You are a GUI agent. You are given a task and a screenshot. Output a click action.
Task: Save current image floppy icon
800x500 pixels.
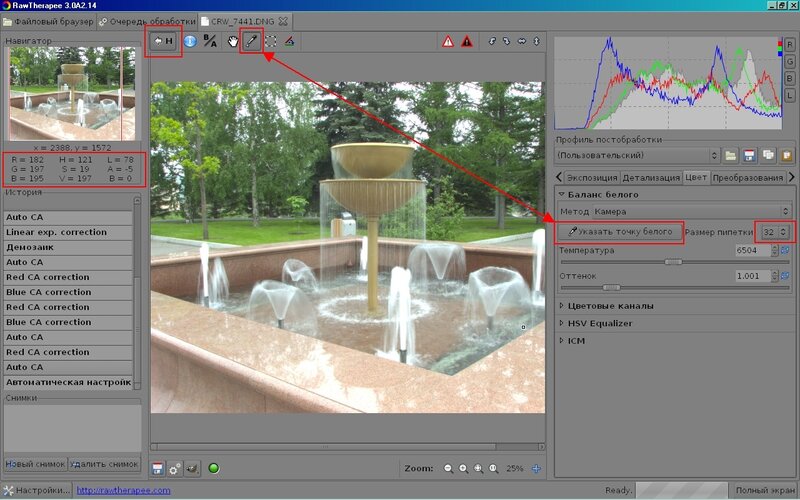(x=158, y=468)
